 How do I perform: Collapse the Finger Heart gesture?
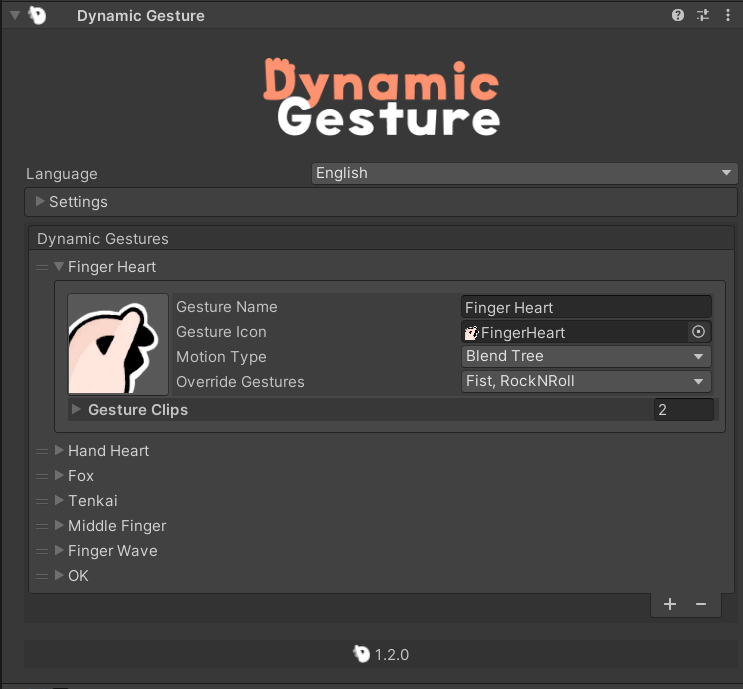point(59,267)
